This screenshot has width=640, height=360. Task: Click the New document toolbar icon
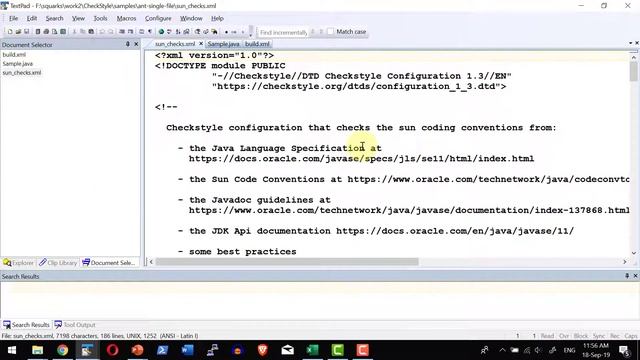click(x=10, y=31)
